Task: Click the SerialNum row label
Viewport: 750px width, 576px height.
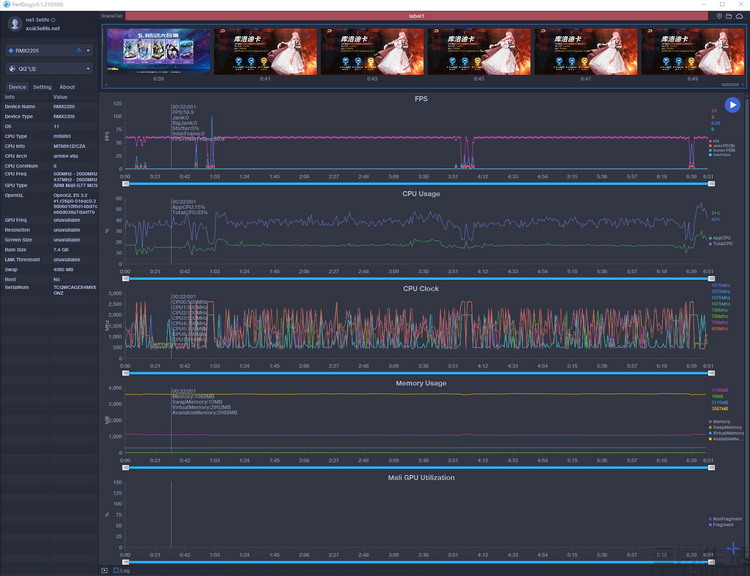Action: 17,288
